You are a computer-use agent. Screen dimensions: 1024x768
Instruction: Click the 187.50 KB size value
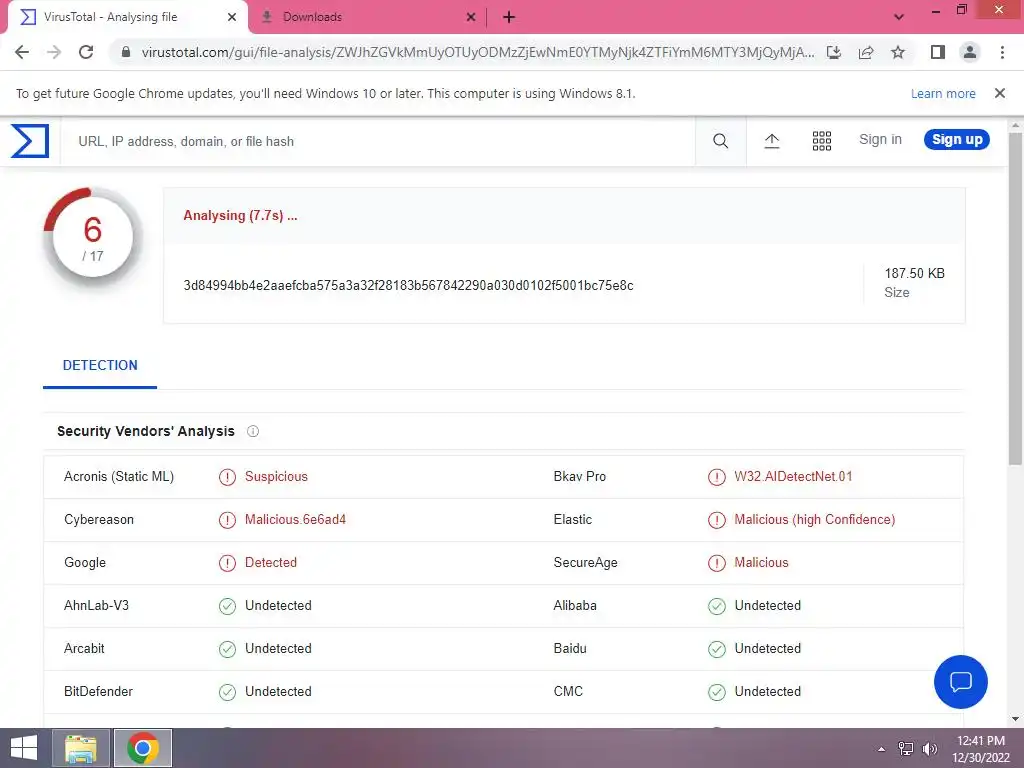click(x=914, y=273)
